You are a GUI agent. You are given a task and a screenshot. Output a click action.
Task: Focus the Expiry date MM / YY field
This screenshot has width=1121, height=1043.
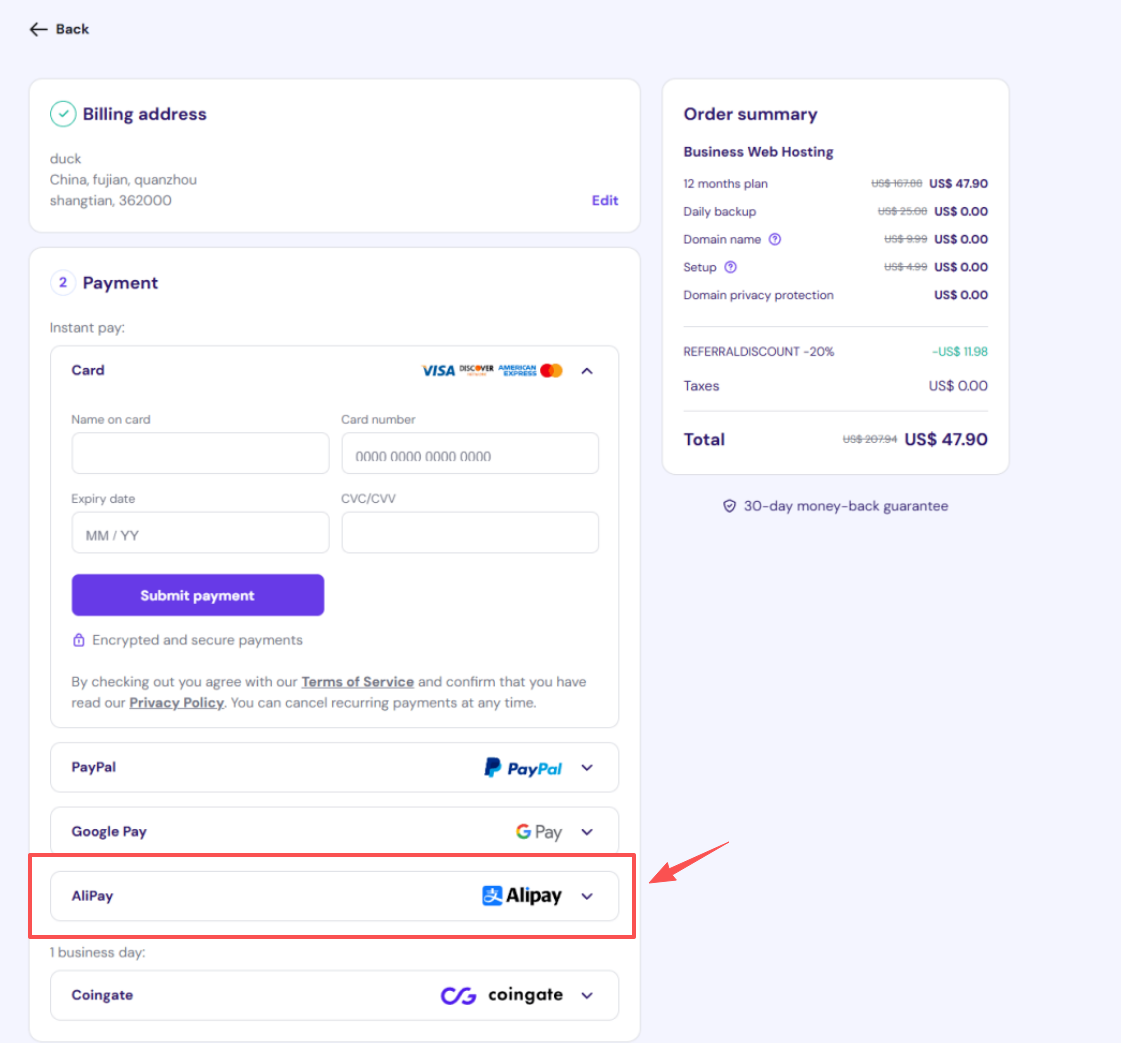(x=200, y=533)
